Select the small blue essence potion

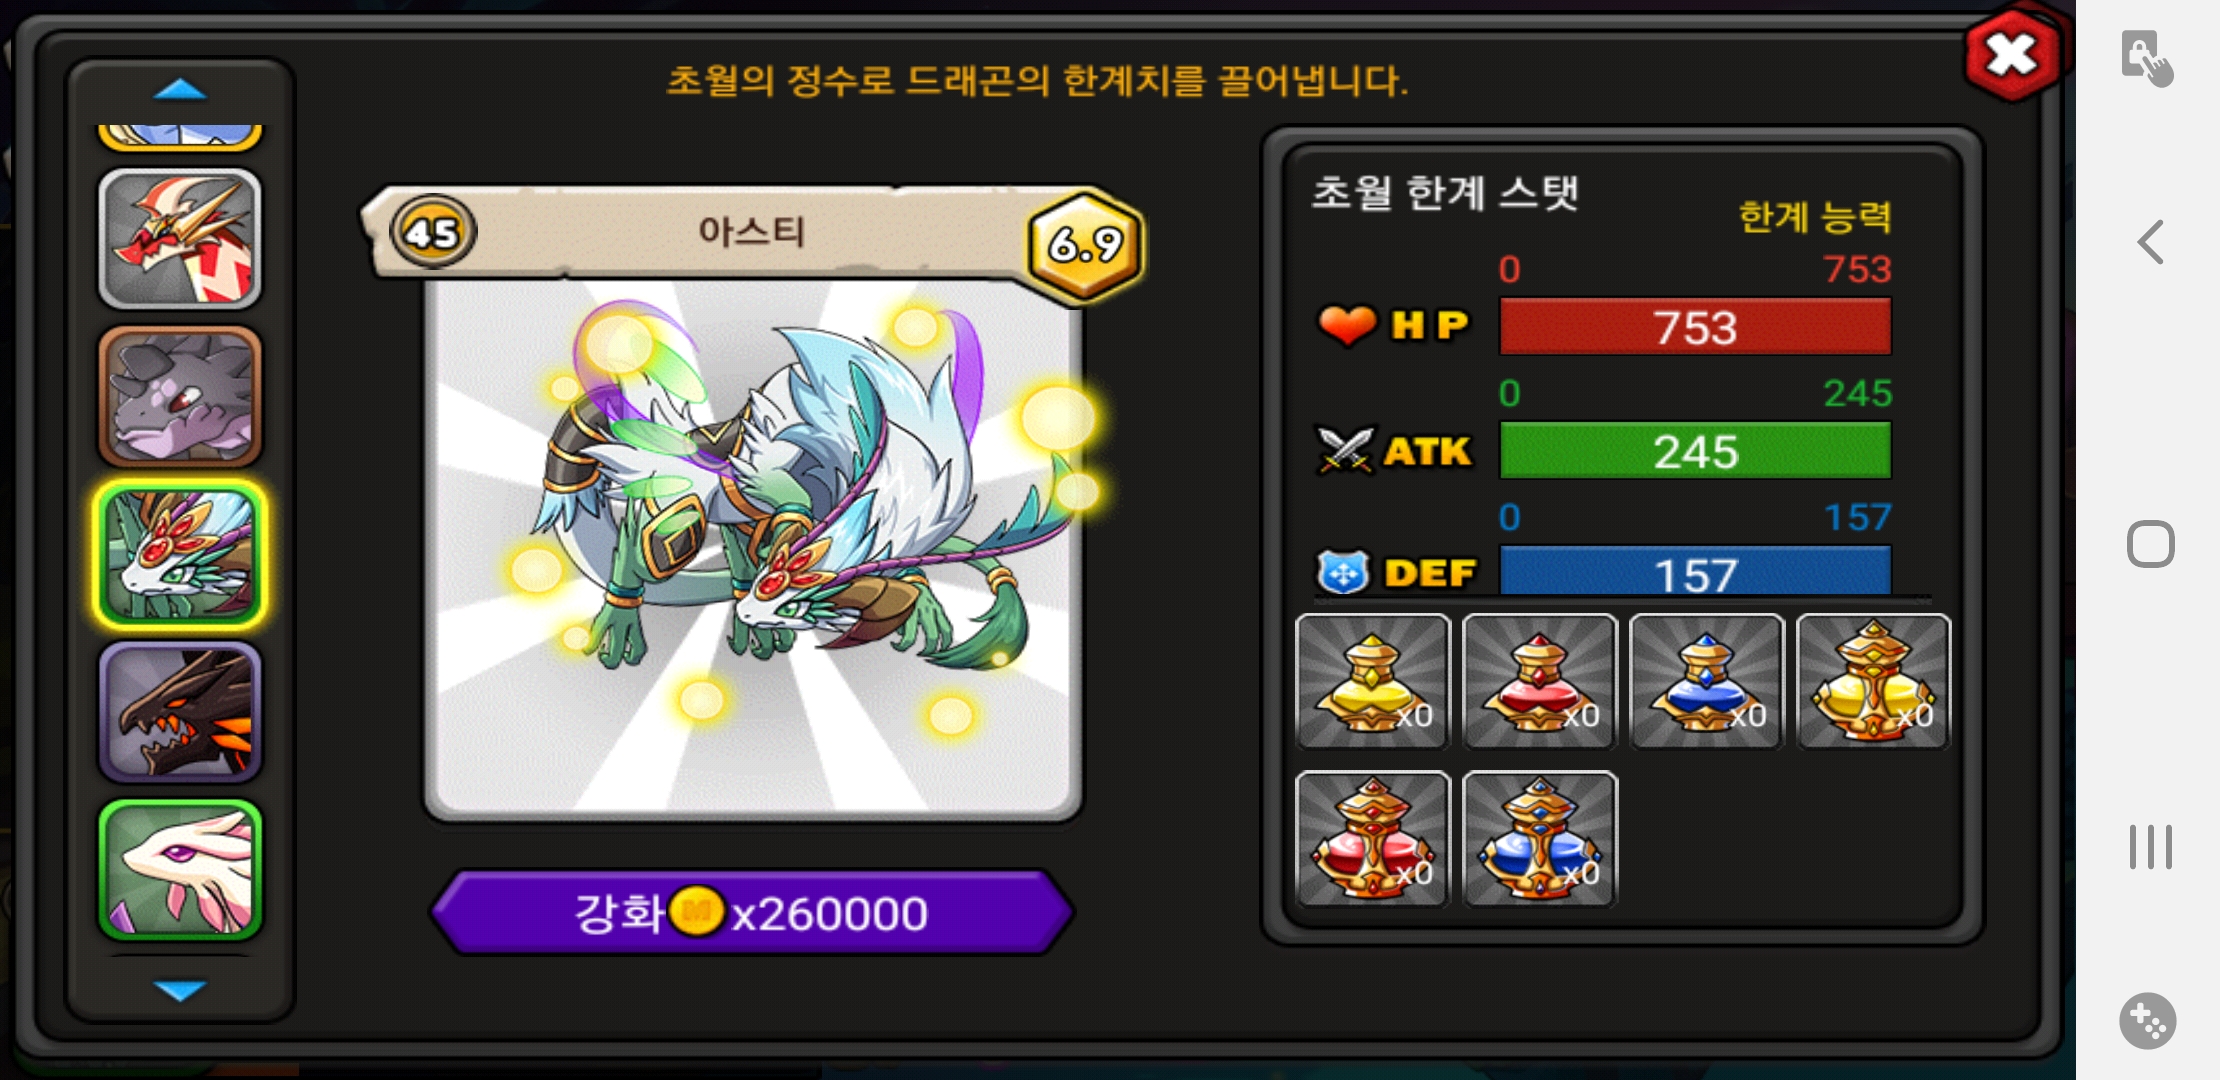click(1706, 681)
